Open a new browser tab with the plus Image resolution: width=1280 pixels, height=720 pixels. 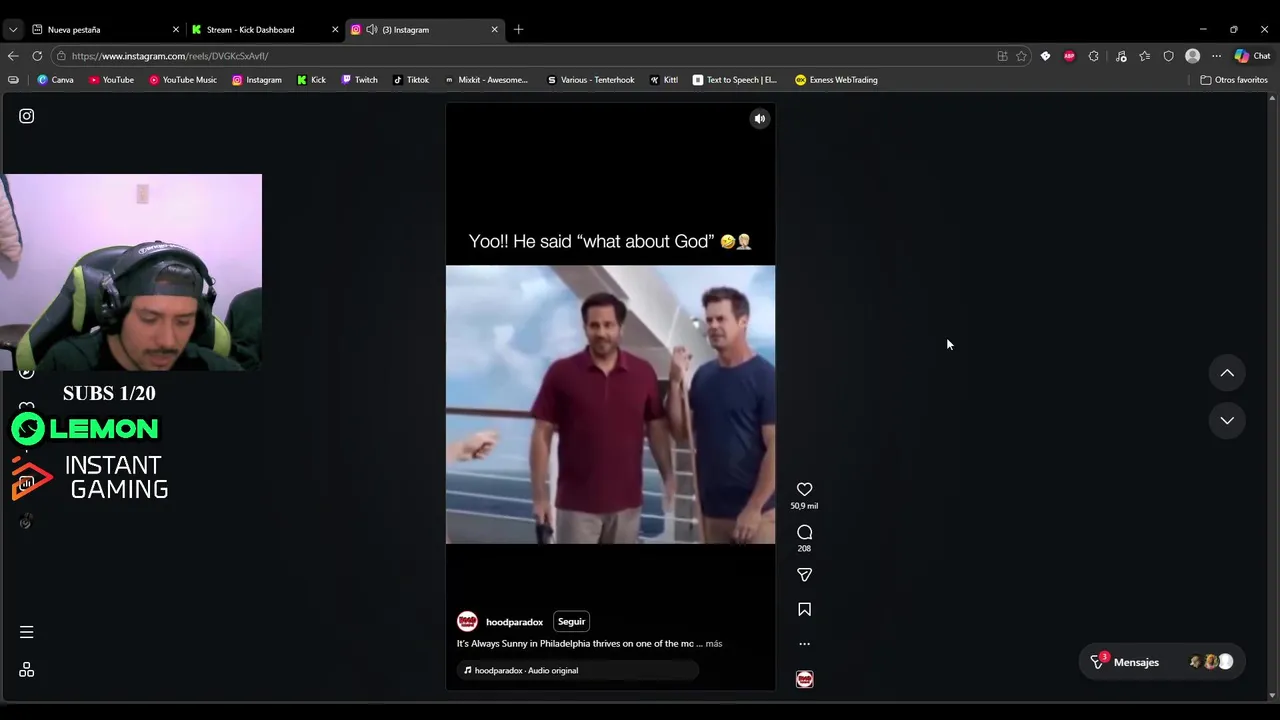(518, 30)
